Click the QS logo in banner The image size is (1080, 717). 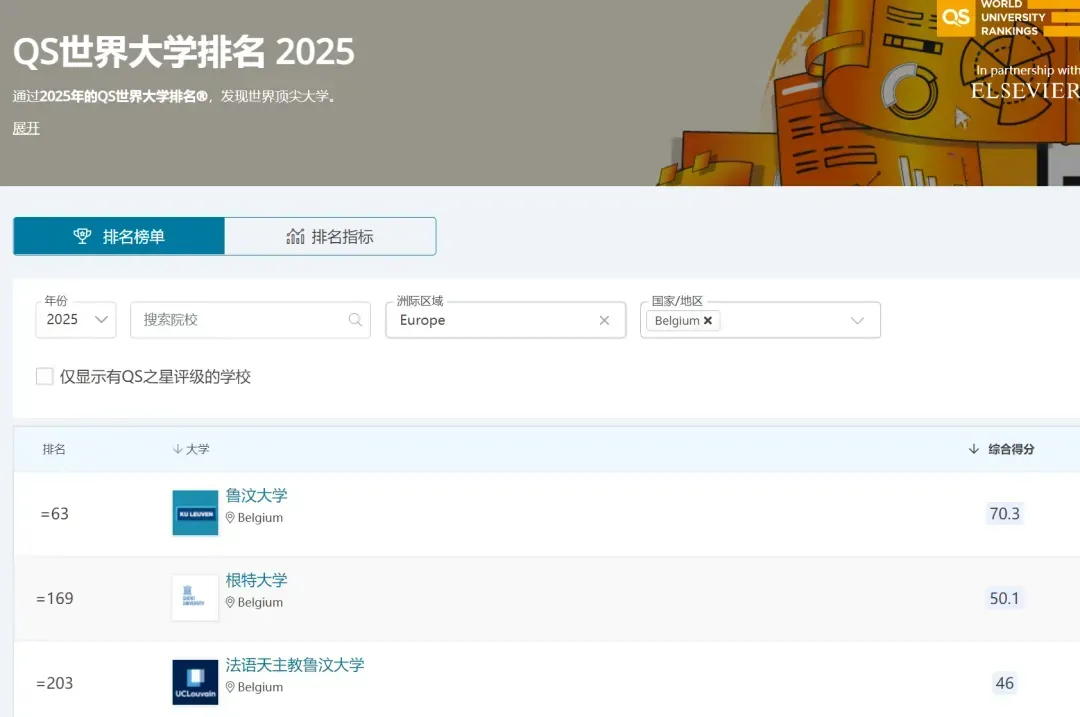click(956, 17)
